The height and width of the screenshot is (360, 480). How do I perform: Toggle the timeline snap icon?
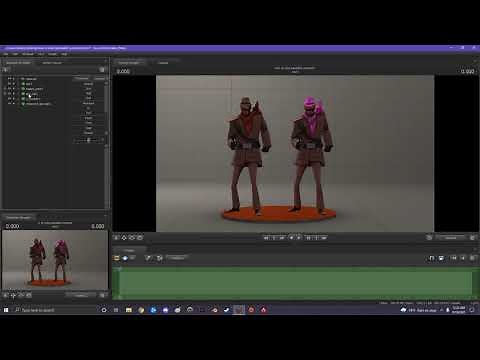432,258
